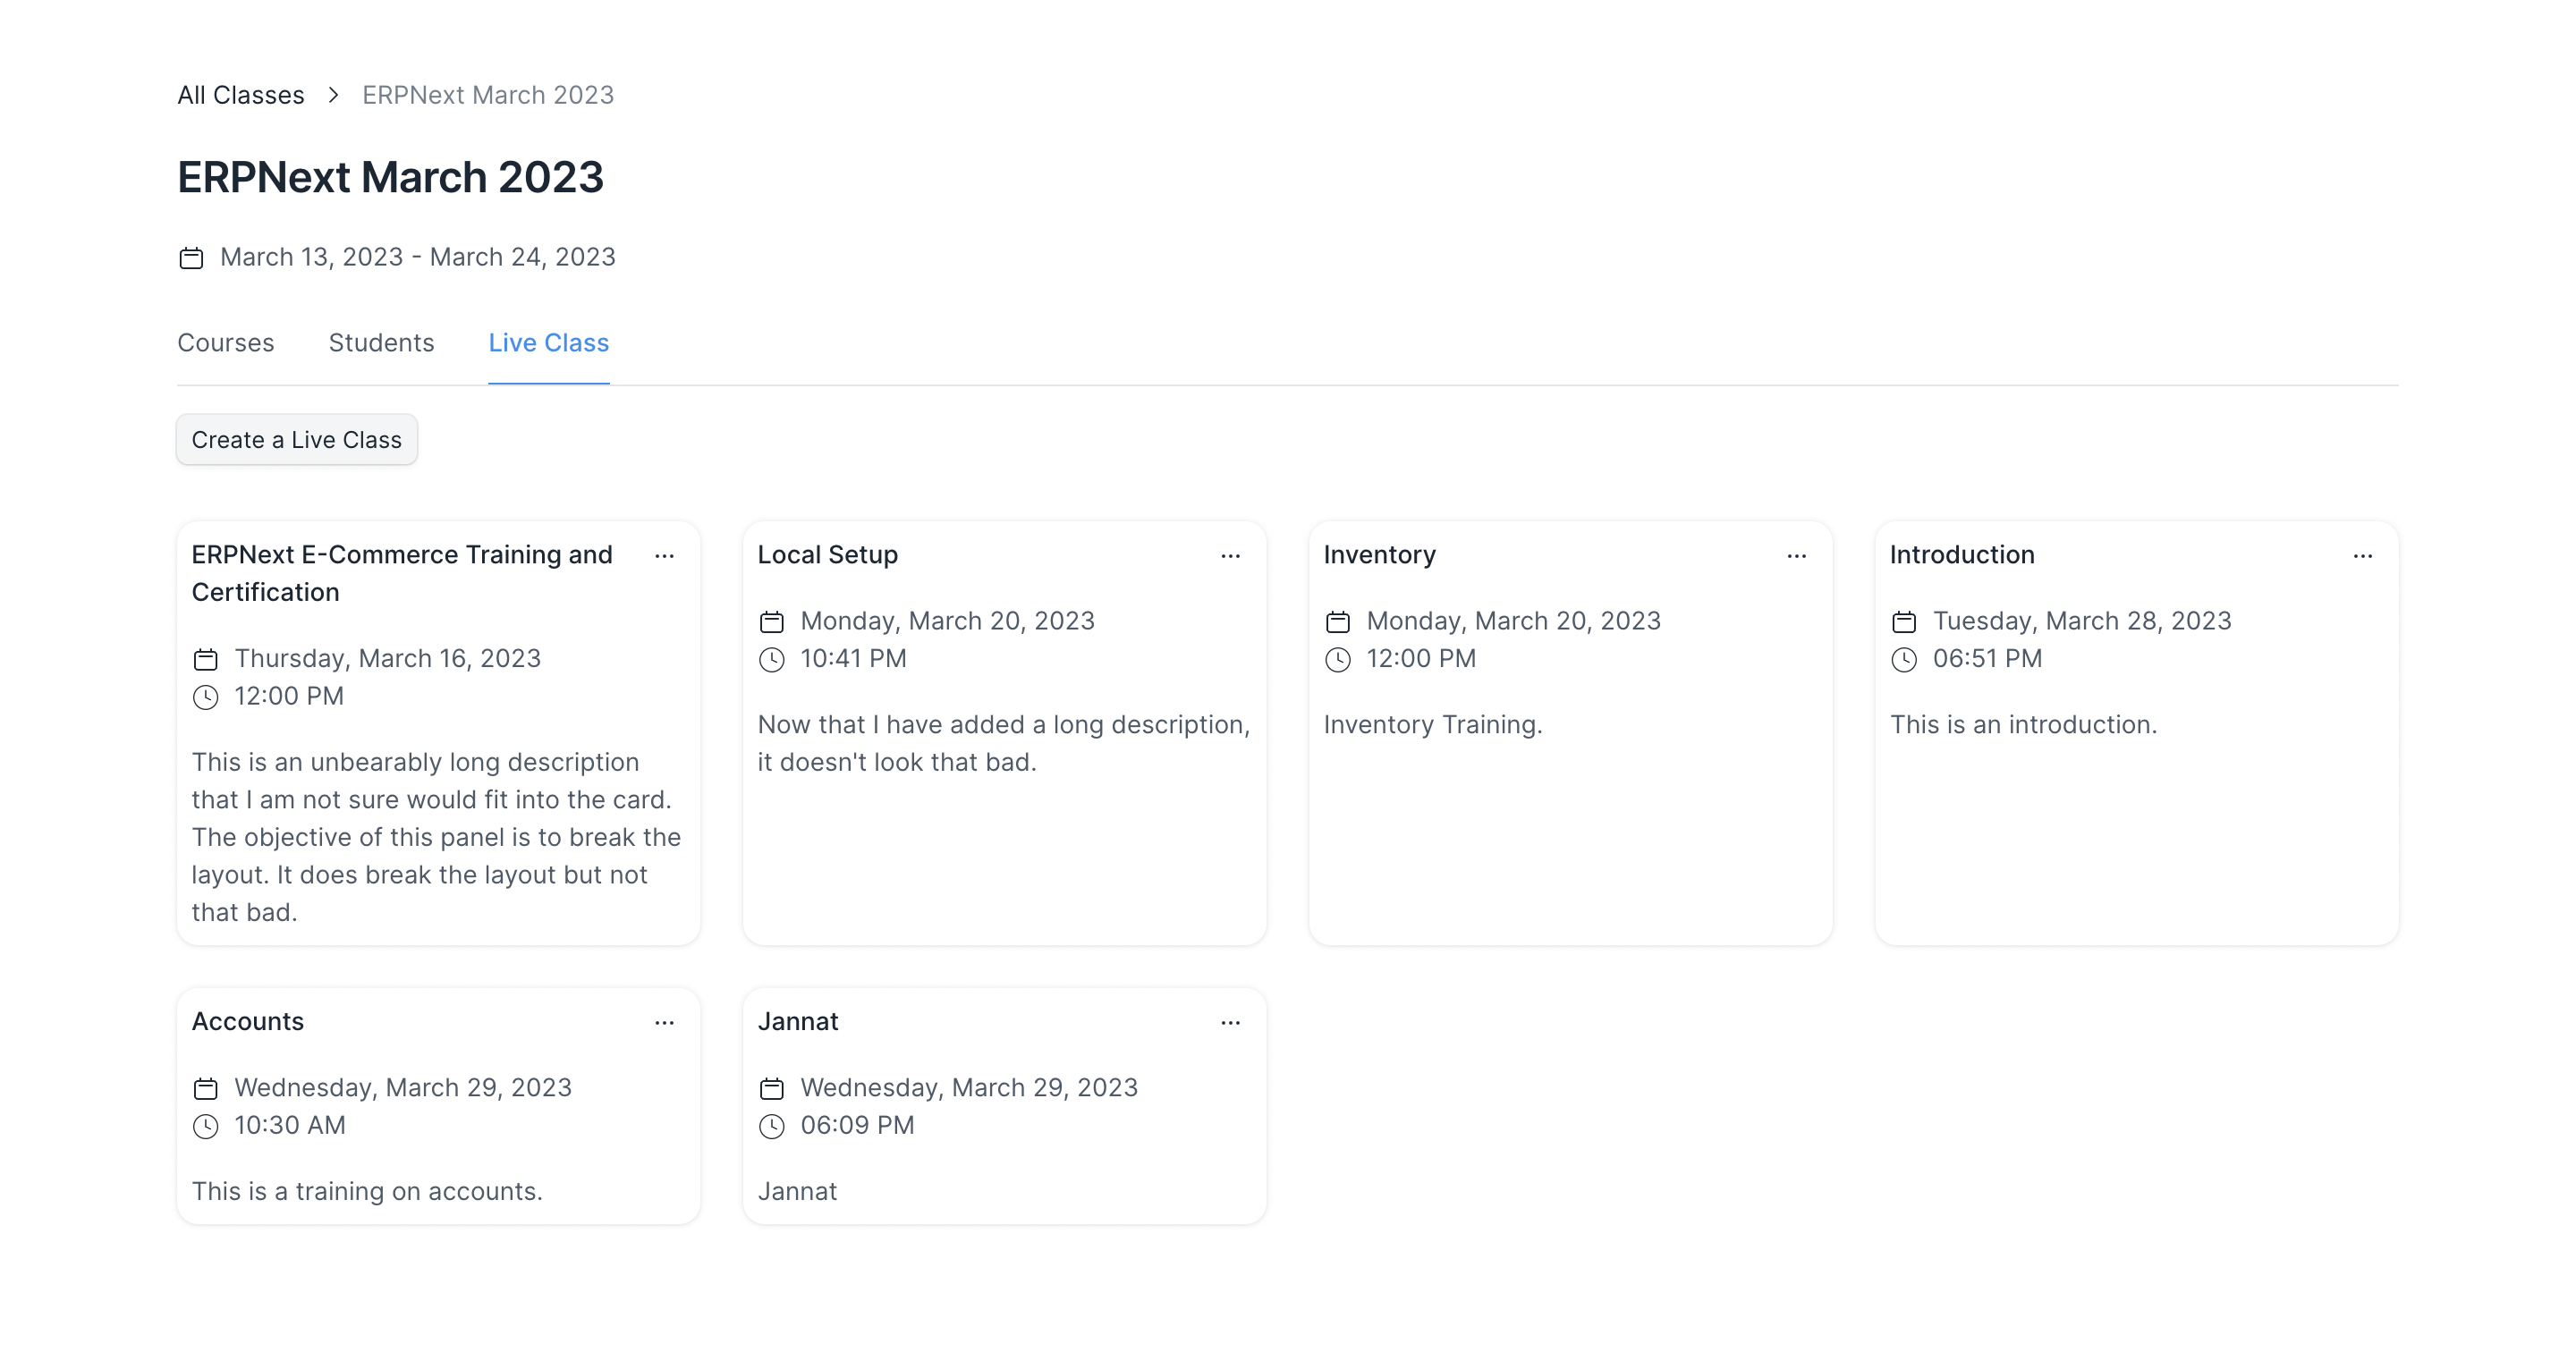2576x1352 pixels.
Task: Click clock icon on ERPNext E-Commerce Training card
Action: (205, 697)
